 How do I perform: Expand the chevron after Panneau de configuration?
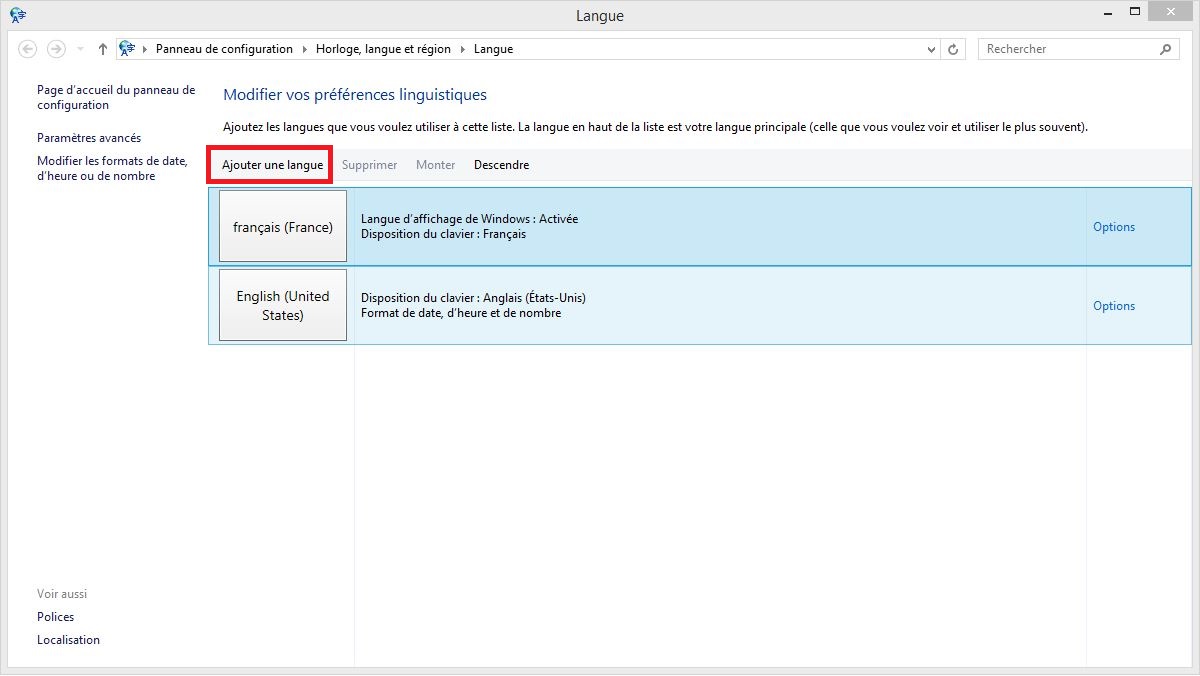tap(304, 49)
